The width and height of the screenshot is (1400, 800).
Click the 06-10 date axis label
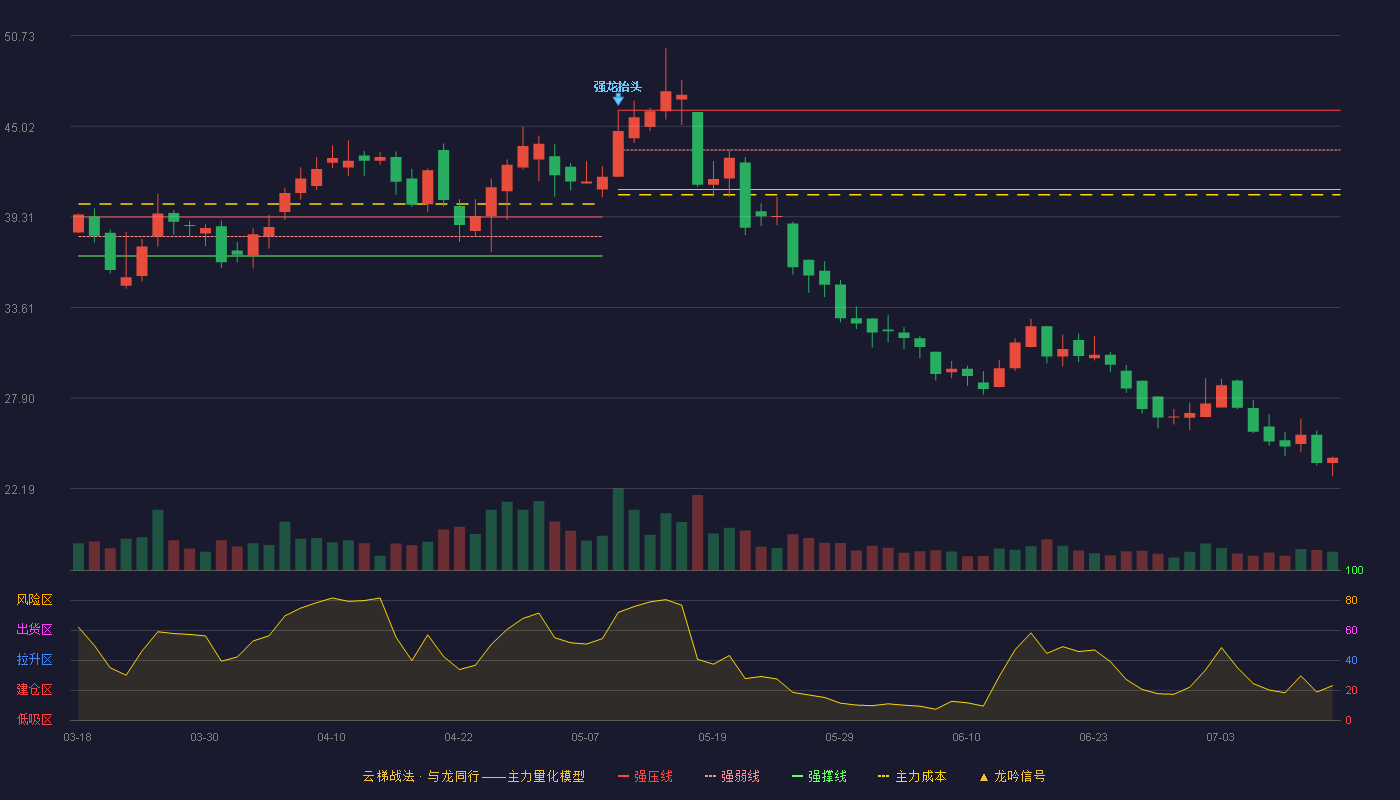point(966,737)
